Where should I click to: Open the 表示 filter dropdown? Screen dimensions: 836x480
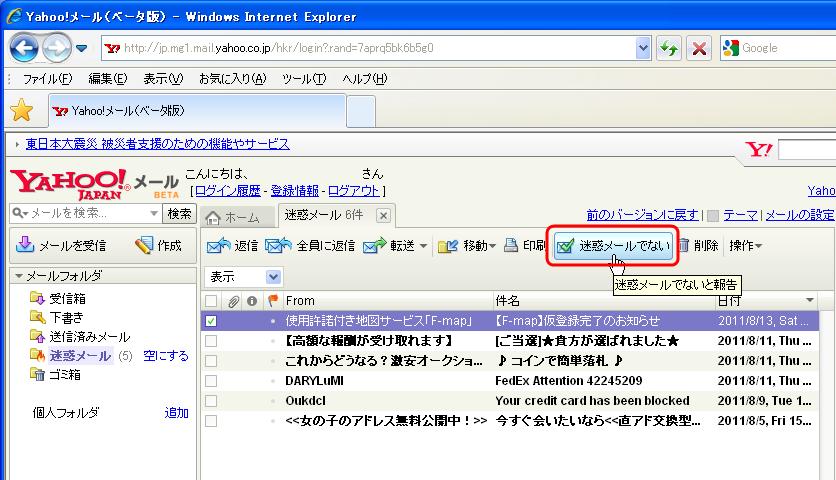244,277
